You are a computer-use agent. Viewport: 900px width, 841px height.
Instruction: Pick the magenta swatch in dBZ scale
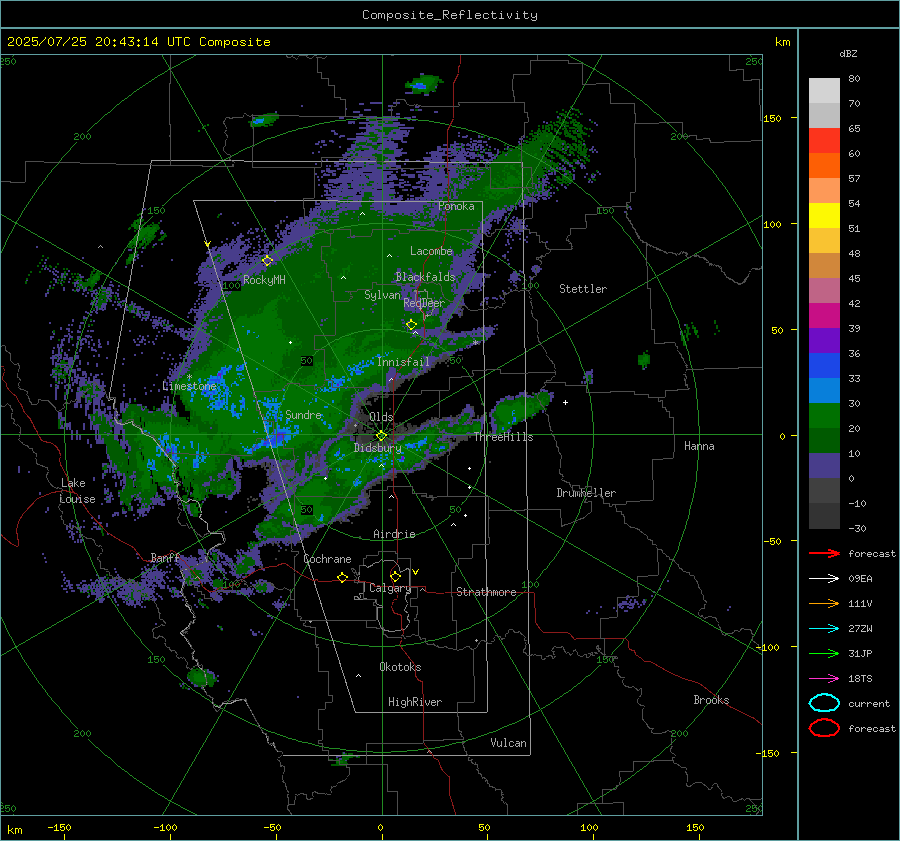click(x=824, y=316)
